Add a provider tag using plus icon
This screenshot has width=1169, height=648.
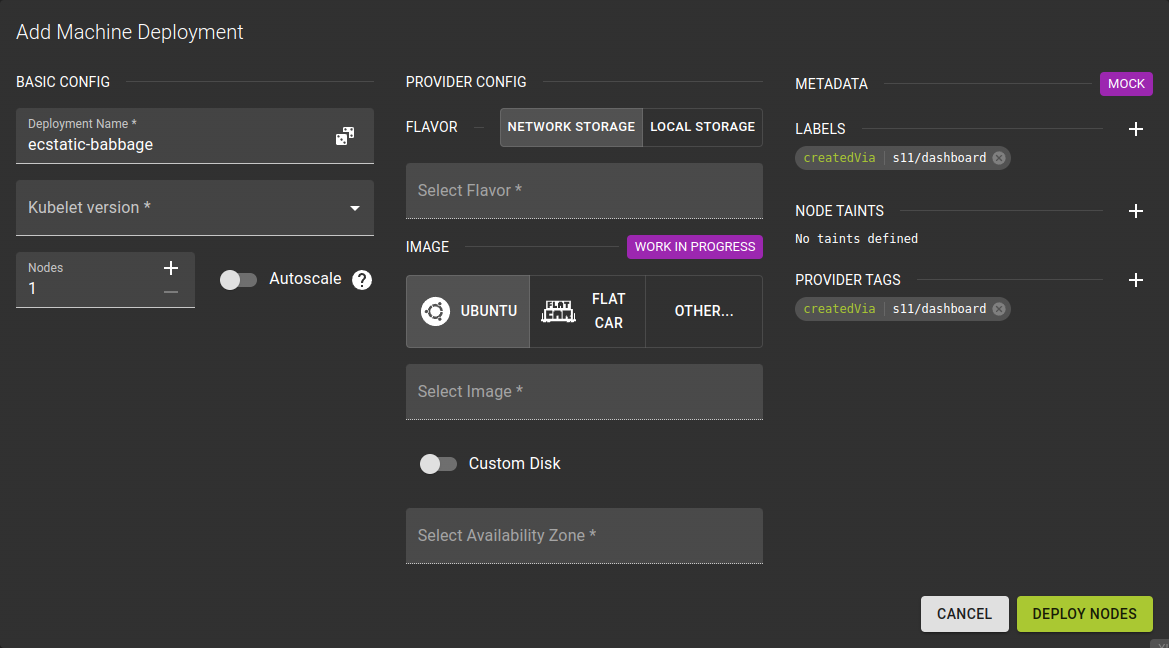coord(1136,280)
